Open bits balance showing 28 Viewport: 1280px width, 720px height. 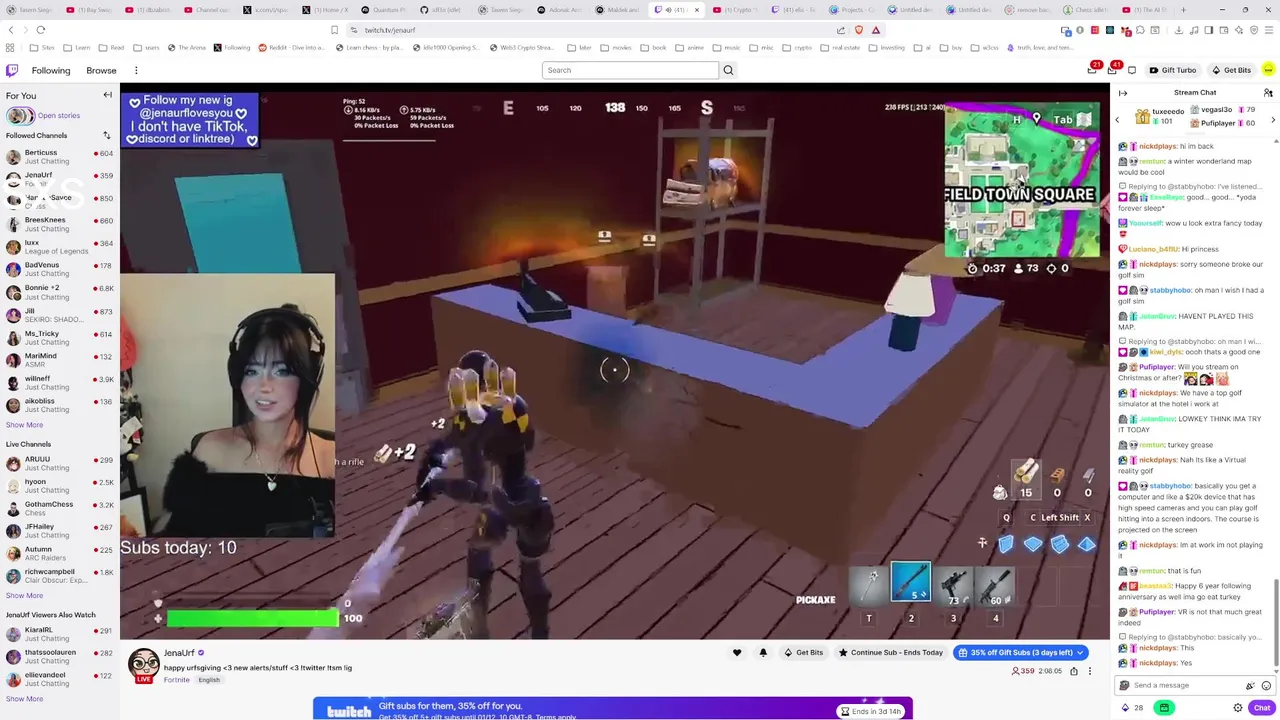click(1132, 708)
